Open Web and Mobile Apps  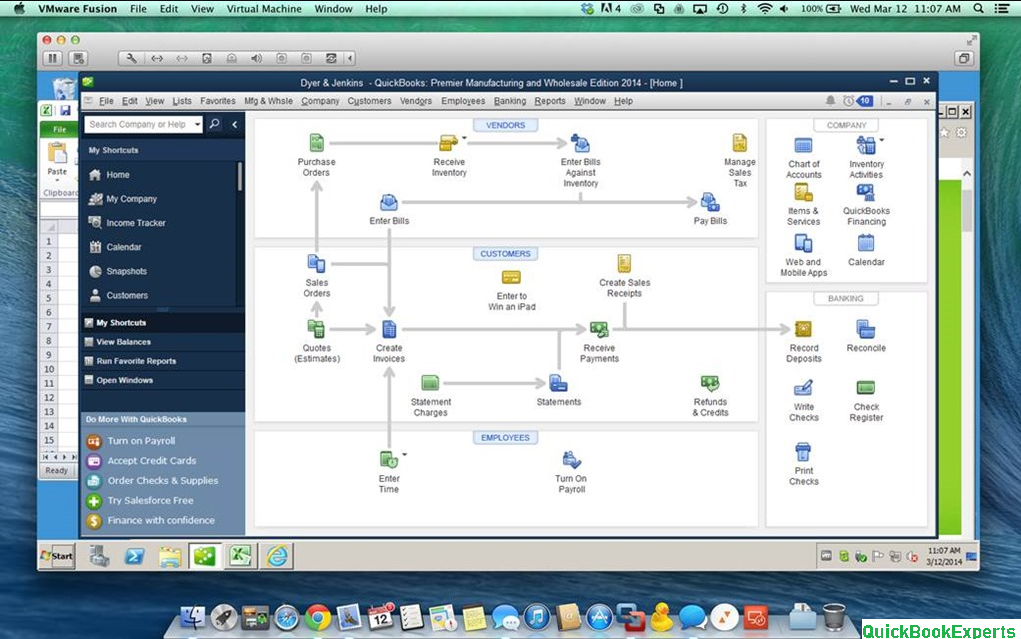(x=804, y=243)
